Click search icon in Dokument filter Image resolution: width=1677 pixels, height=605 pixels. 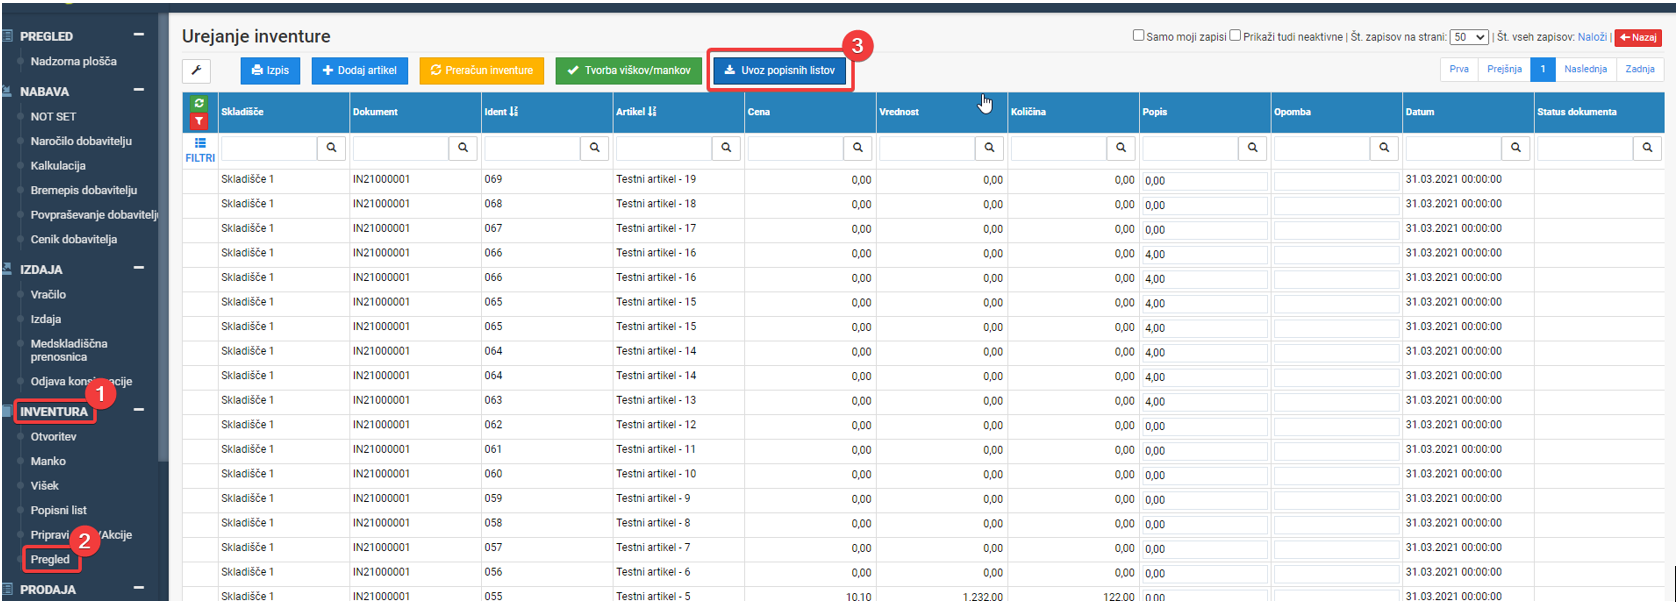coord(463,148)
